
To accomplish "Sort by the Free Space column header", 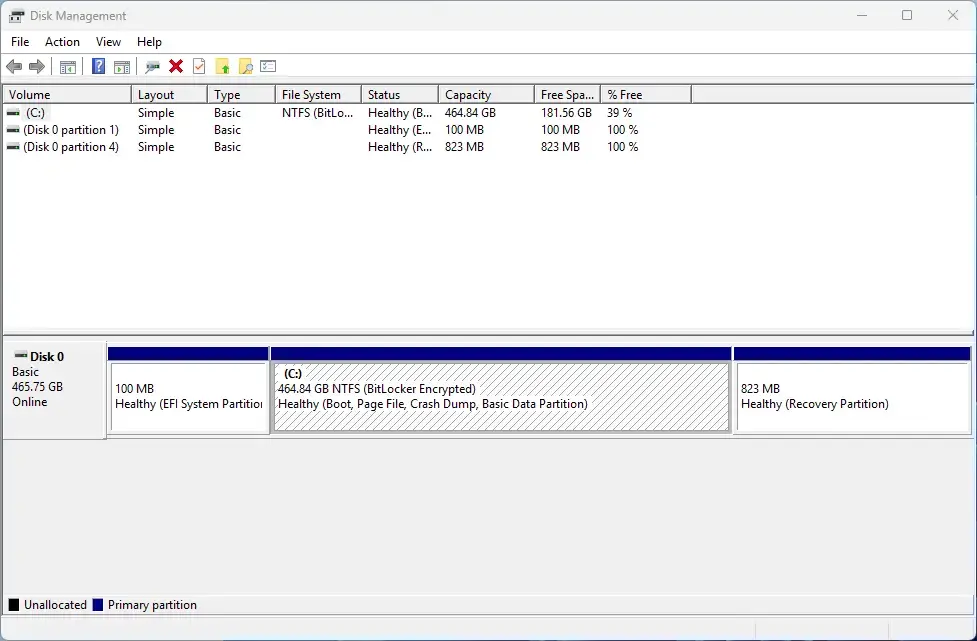I will click(x=568, y=95).
